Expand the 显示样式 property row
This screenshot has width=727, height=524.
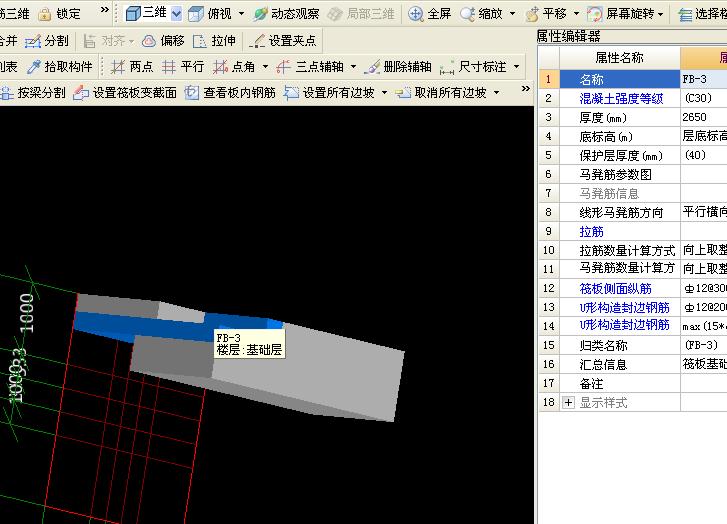click(568, 403)
